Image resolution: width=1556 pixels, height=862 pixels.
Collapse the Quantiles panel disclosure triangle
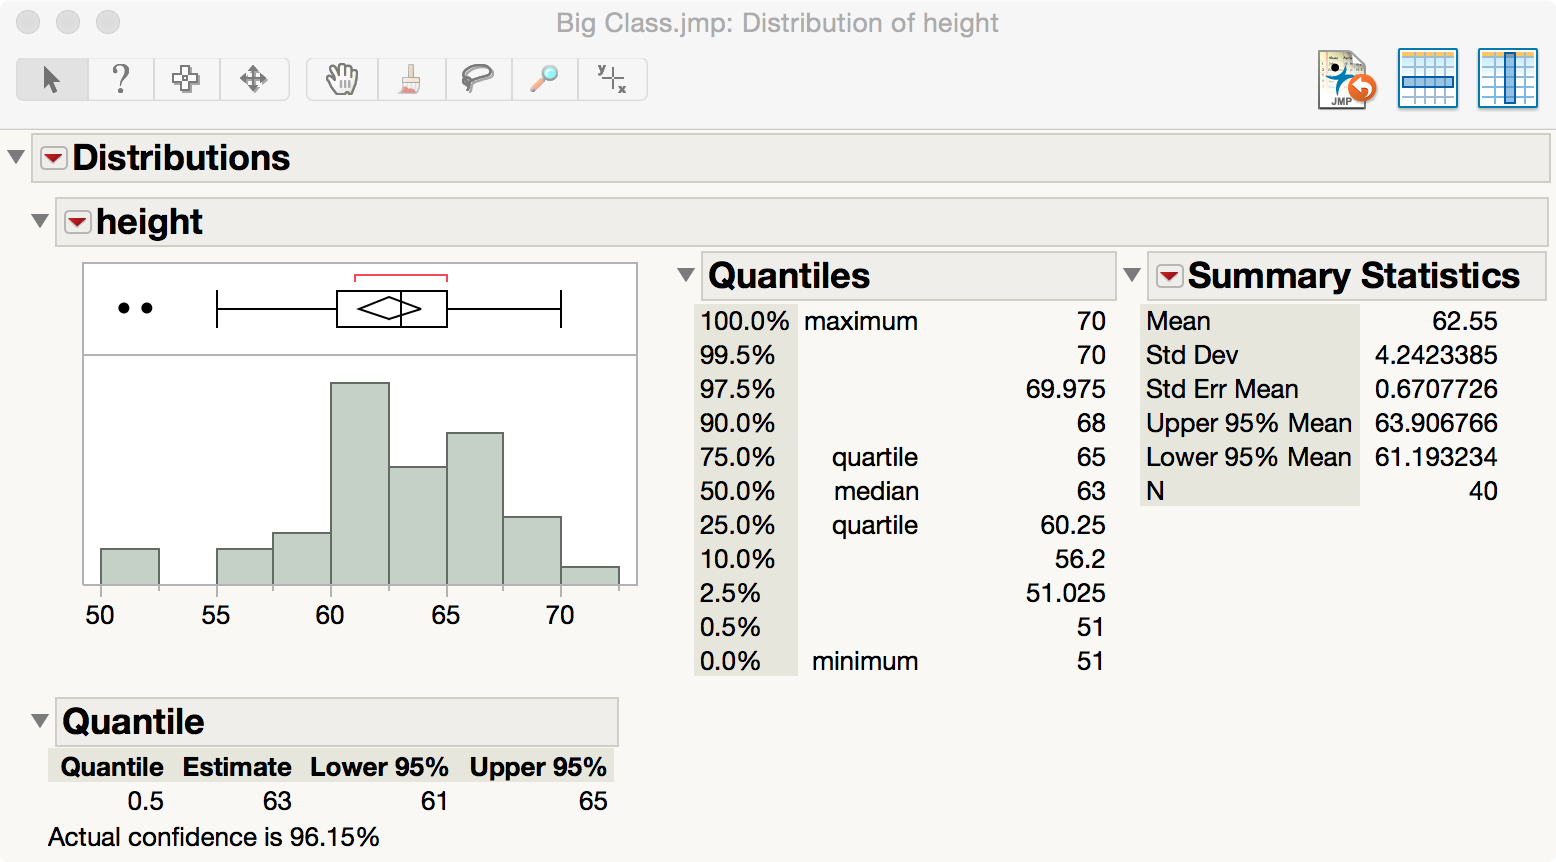(x=685, y=275)
